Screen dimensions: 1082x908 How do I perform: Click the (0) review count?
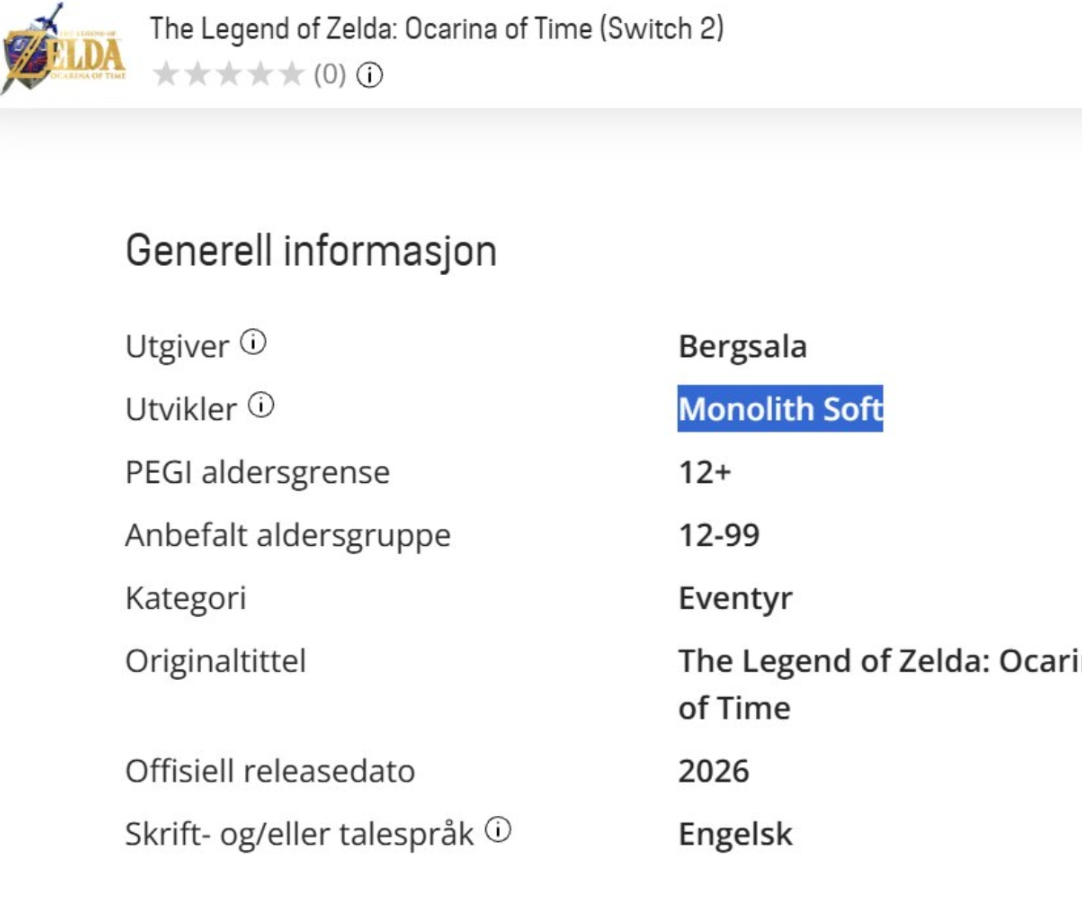click(330, 75)
